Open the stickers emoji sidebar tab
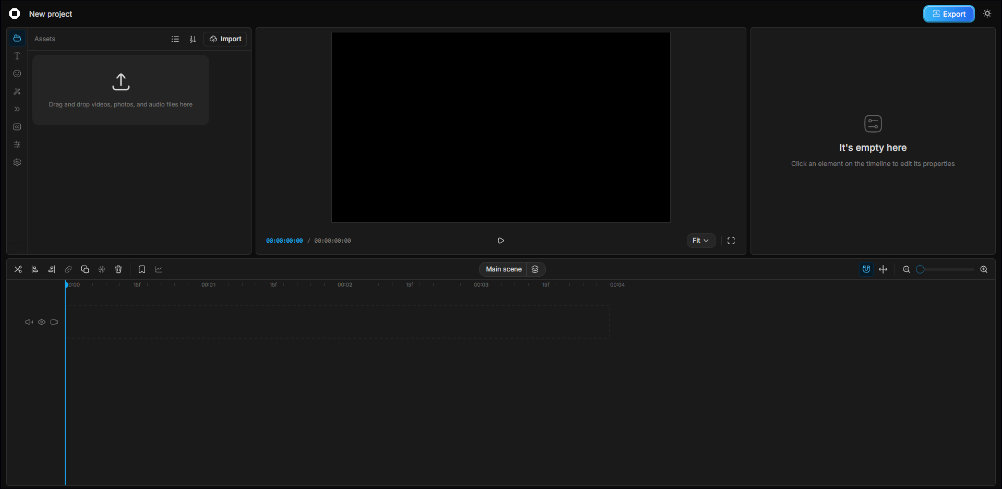The image size is (1002, 489). [x=17, y=74]
